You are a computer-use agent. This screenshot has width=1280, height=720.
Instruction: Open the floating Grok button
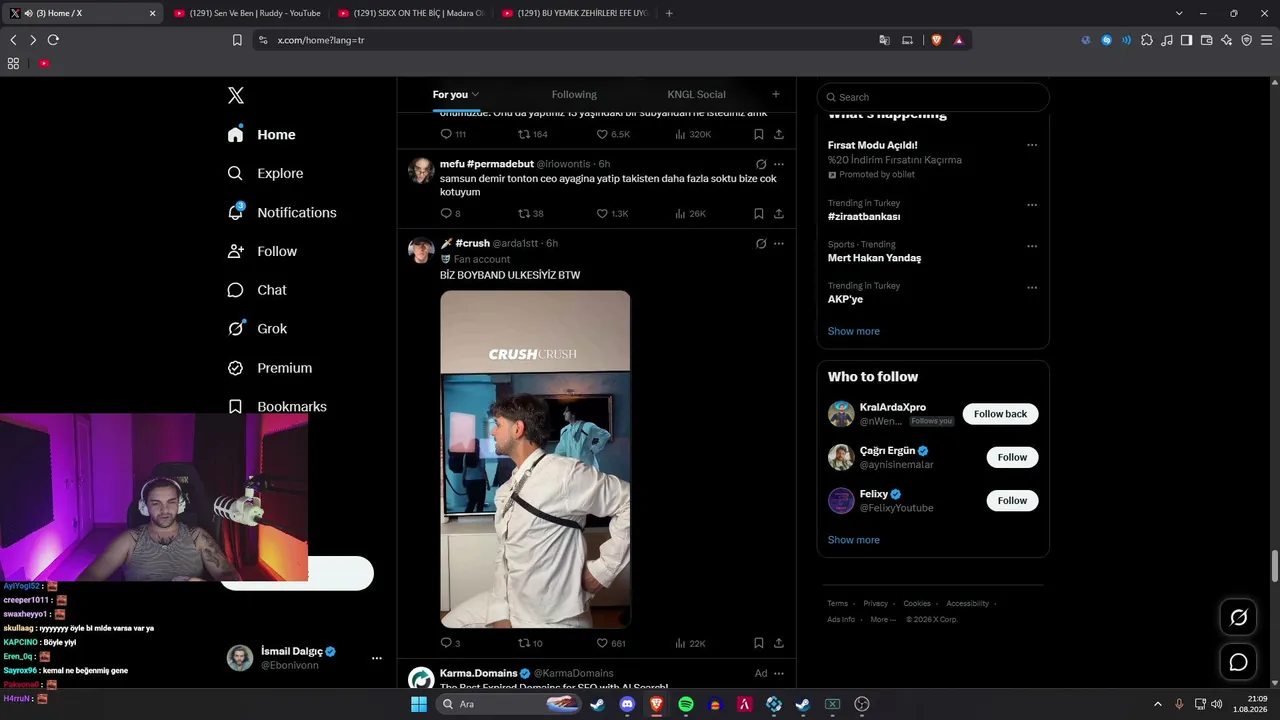click(1238, 618)
